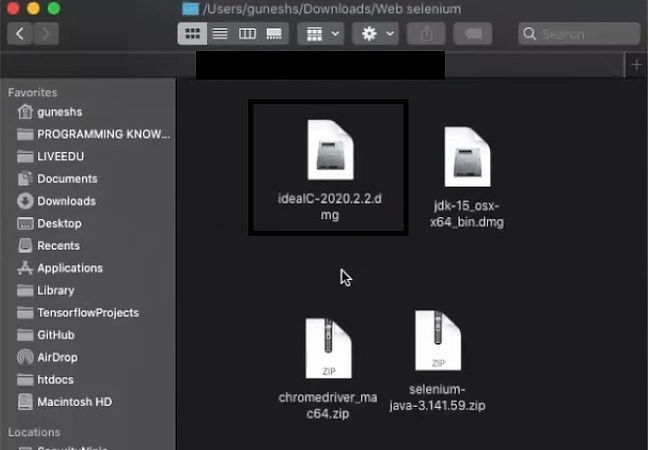Click the Edit Tags toolbar button

(x=473, y=33)
